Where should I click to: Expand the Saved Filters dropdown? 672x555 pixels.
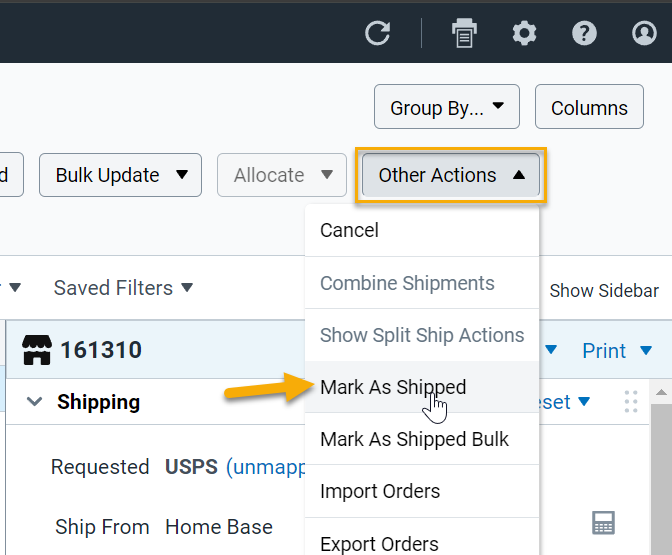123,288
